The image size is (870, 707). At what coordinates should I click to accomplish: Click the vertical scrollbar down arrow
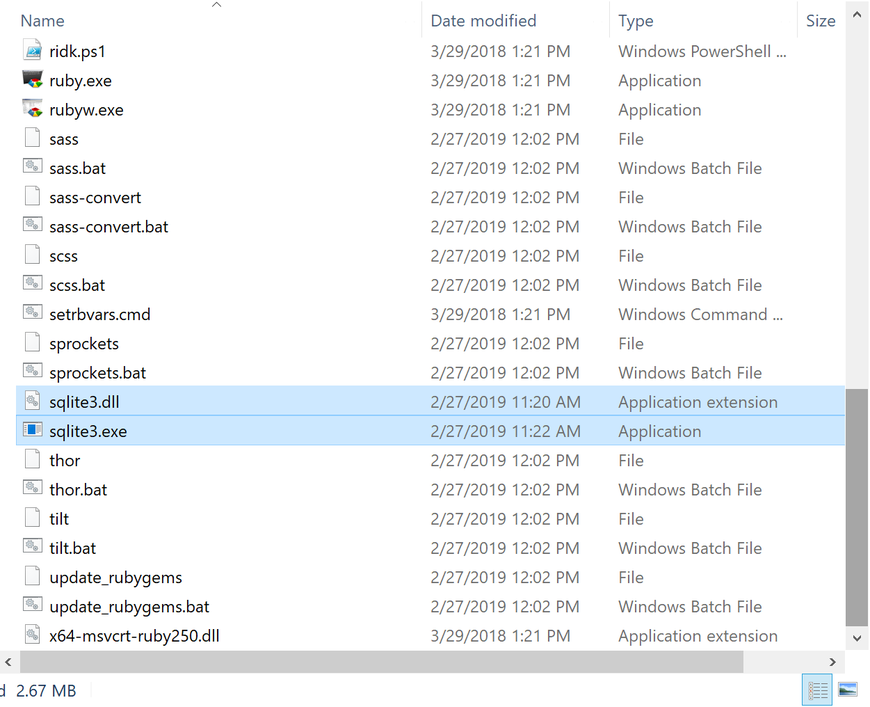(x=857, y=638)
